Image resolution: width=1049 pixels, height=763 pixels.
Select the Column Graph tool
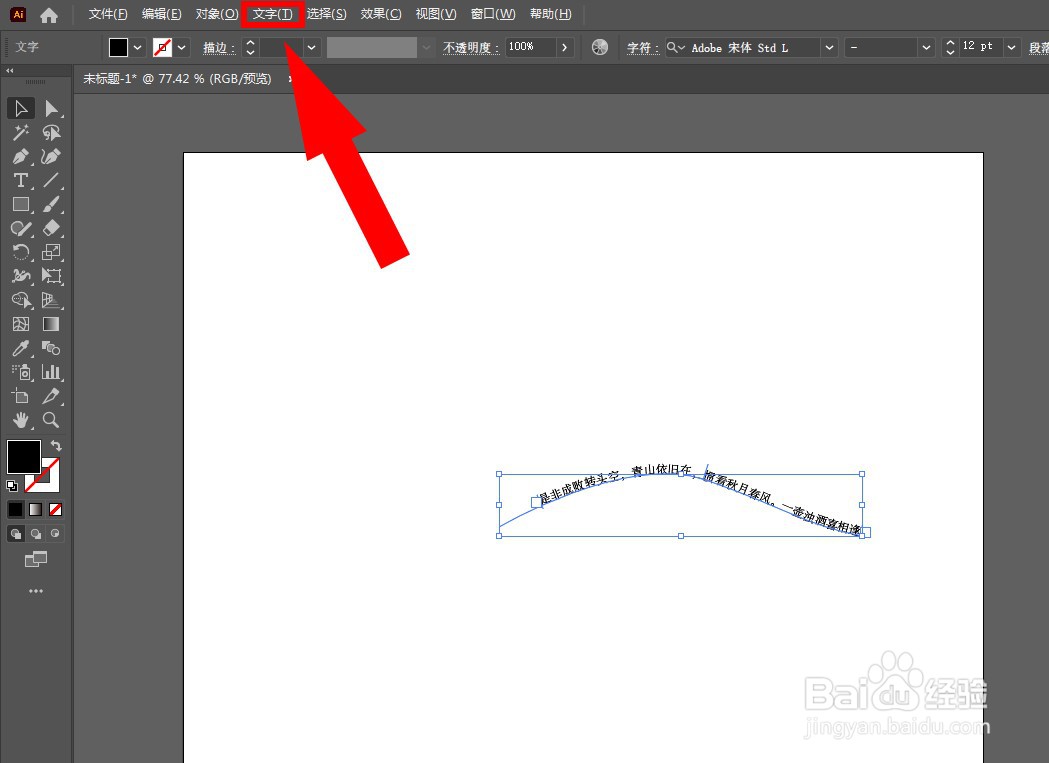51,373
